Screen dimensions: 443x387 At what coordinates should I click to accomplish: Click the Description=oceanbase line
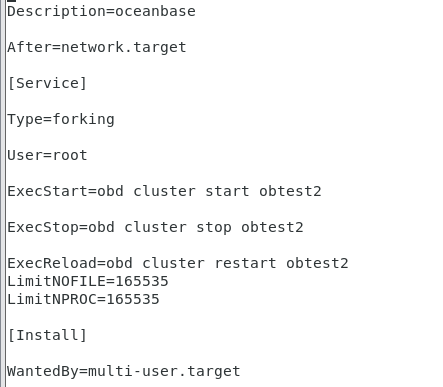click(x=101, y=12)
